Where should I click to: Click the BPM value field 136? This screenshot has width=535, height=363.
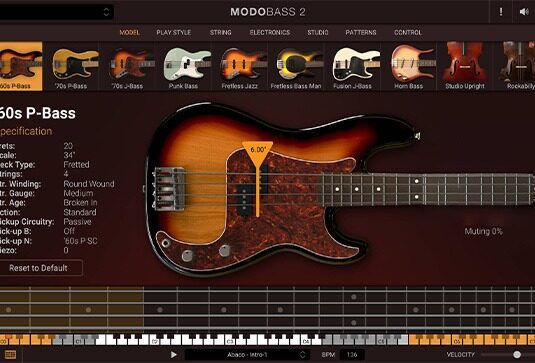pos(352,354)
